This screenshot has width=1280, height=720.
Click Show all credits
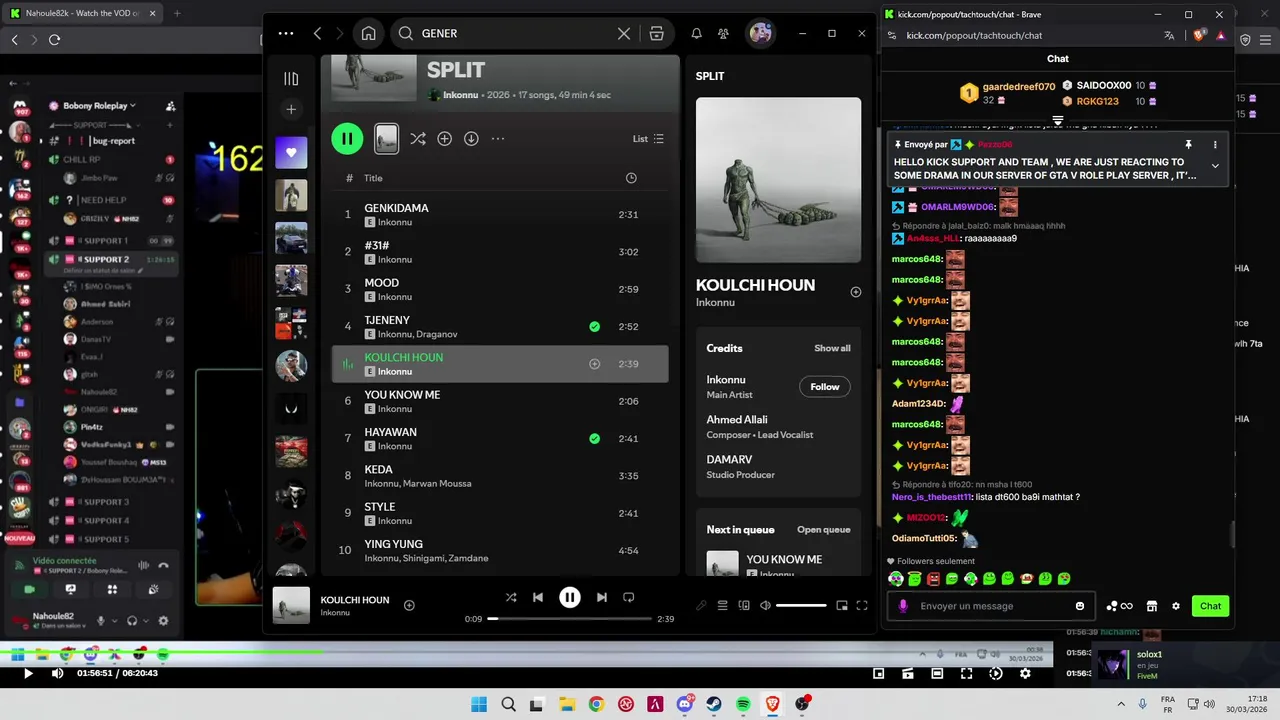click(x=832, y=348)
